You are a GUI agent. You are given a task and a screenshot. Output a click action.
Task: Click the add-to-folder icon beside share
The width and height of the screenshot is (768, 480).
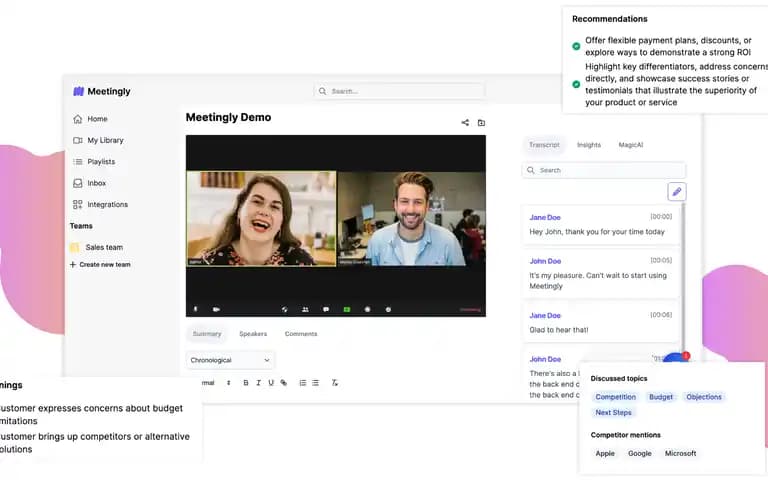click(481, 122)
